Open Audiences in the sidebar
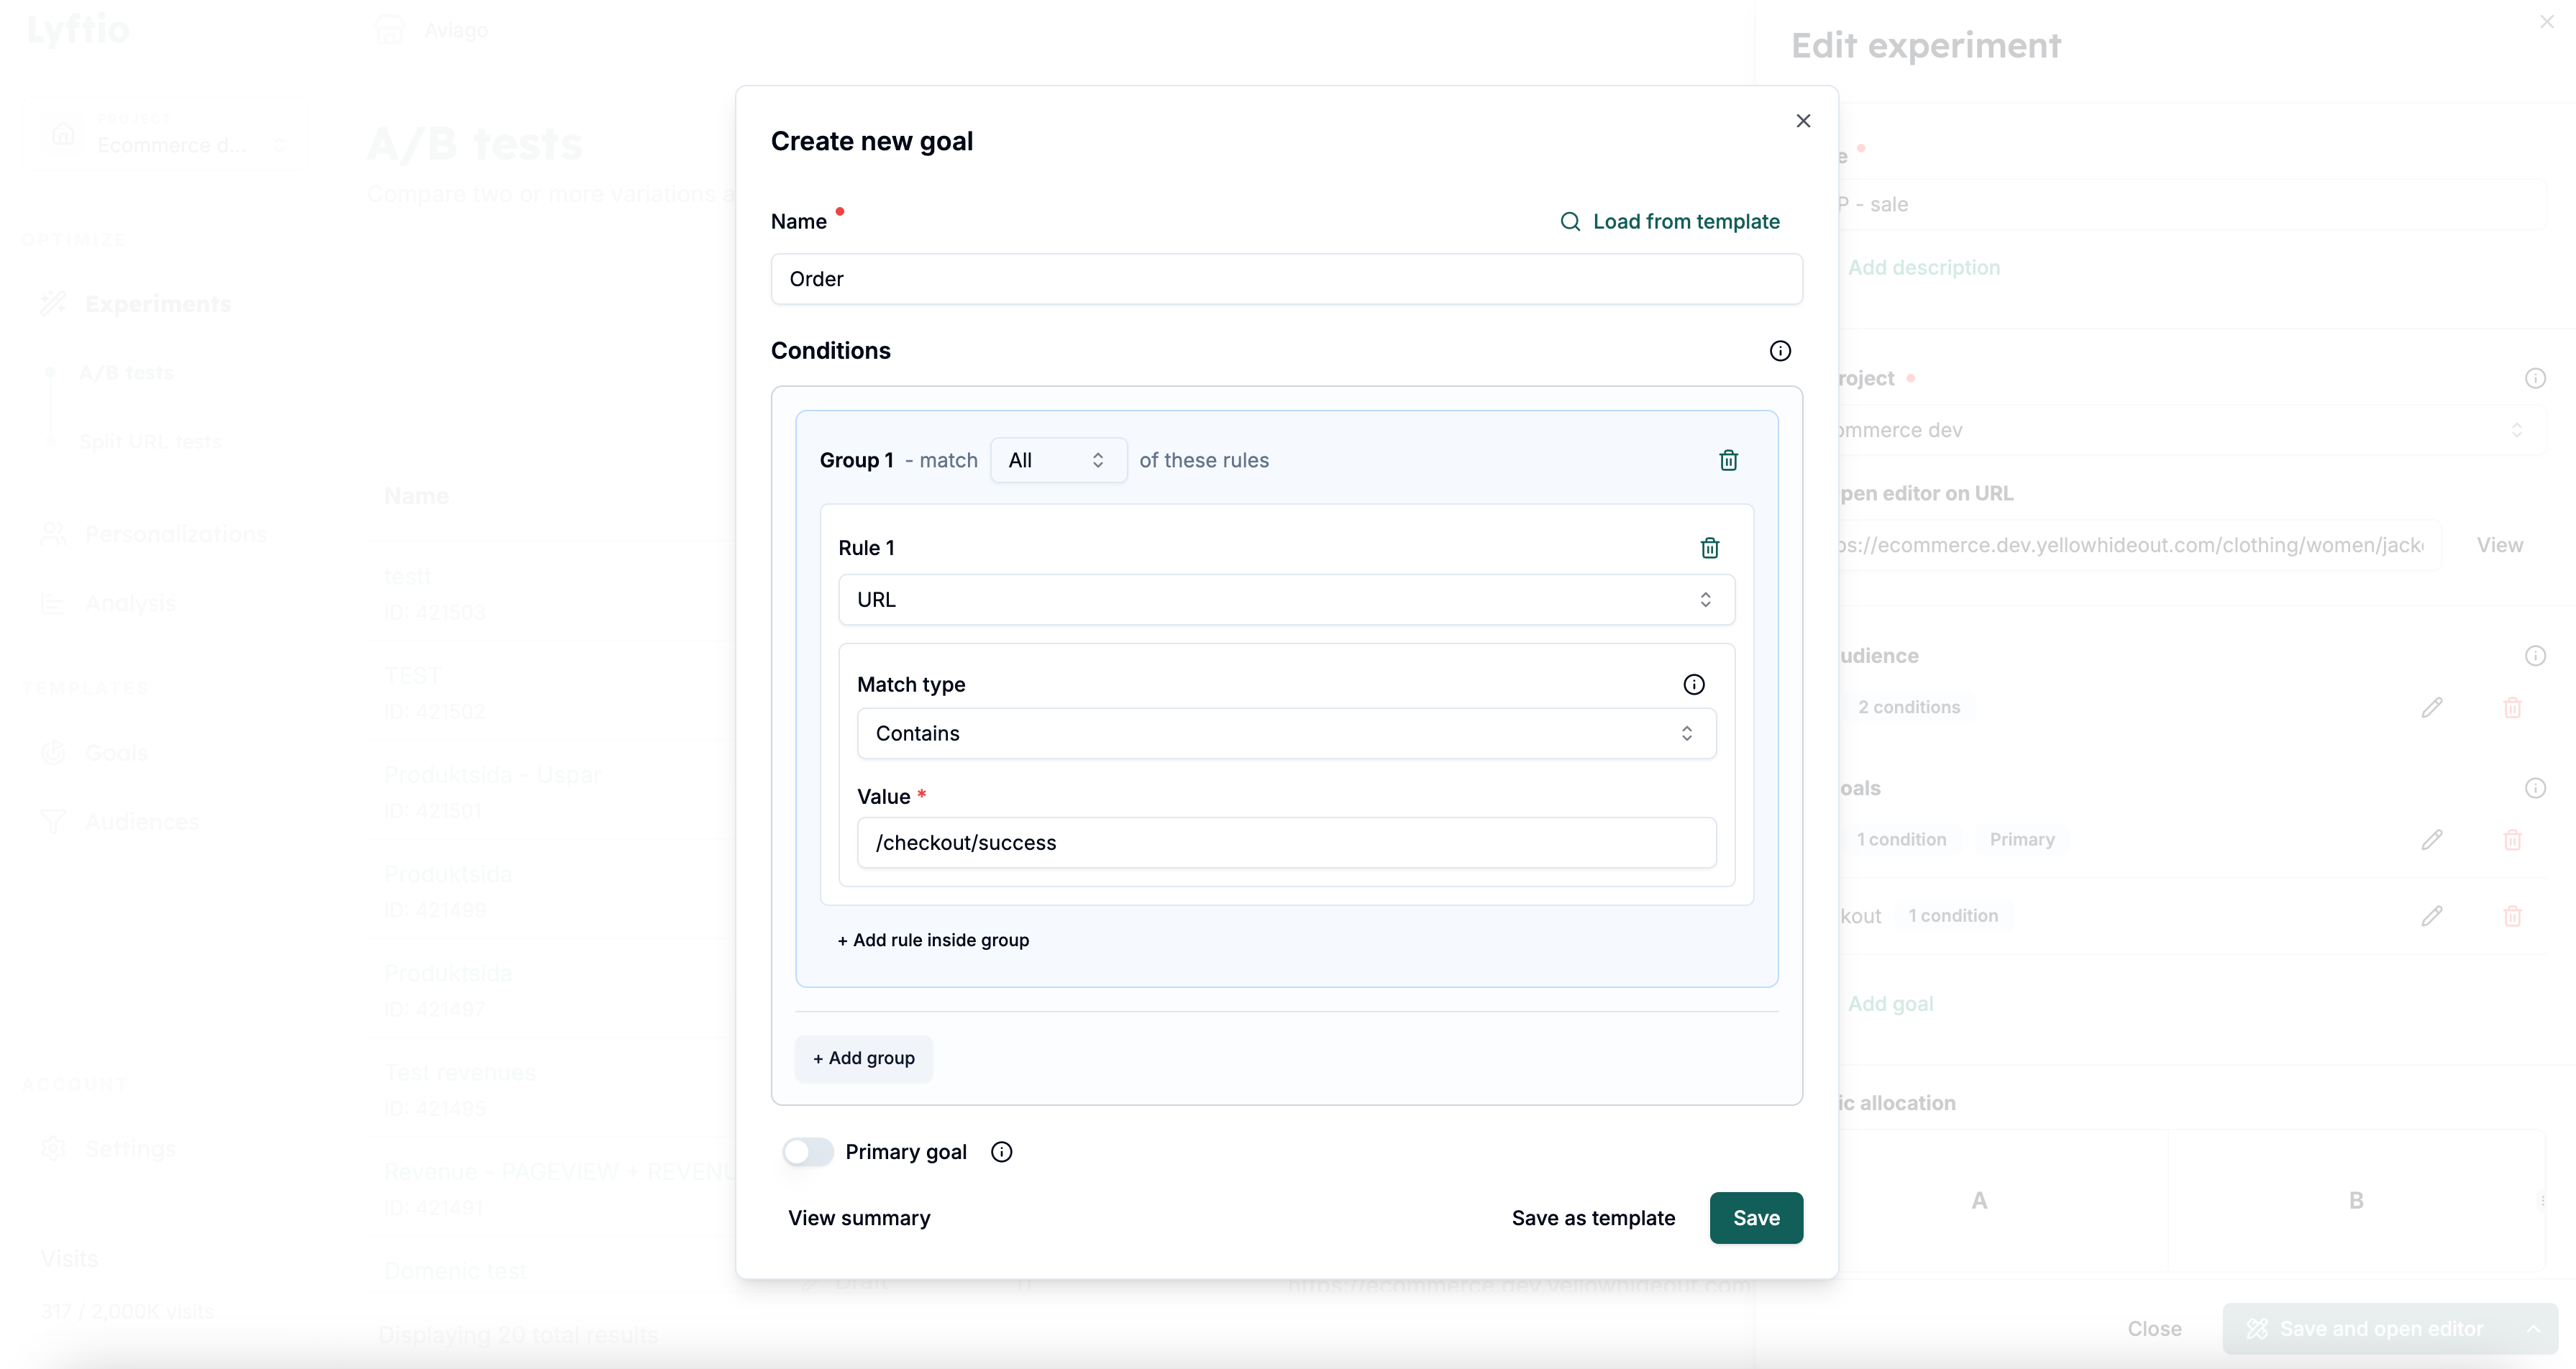This screenshot has height=1369, width=2576. coord(141,822)
